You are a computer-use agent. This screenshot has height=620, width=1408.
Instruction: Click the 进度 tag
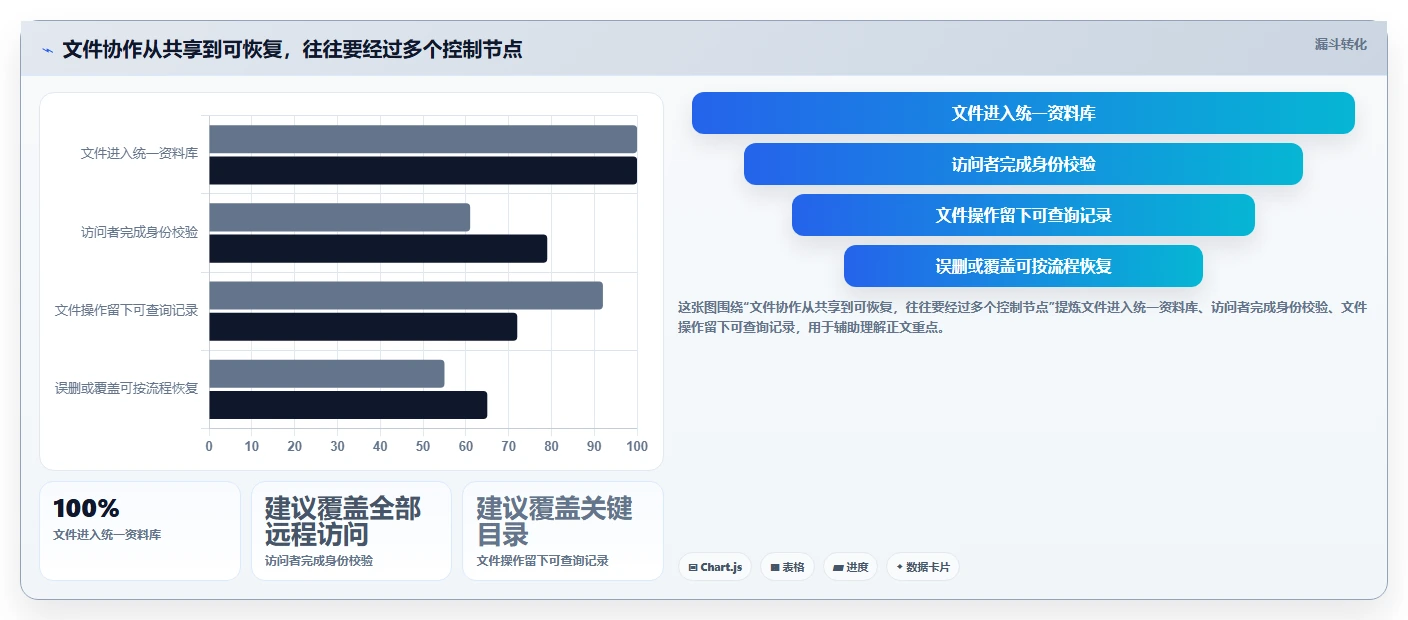850,567
